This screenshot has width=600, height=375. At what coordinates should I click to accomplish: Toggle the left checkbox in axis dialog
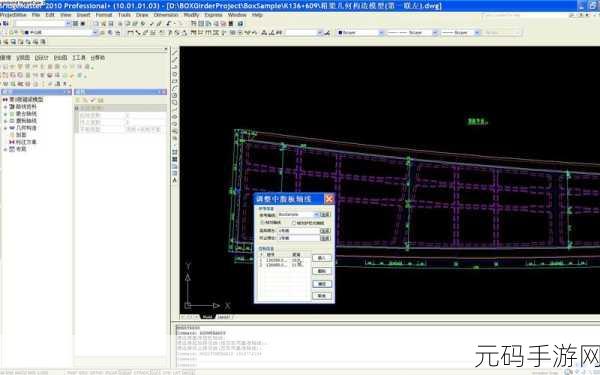[263, 222]
